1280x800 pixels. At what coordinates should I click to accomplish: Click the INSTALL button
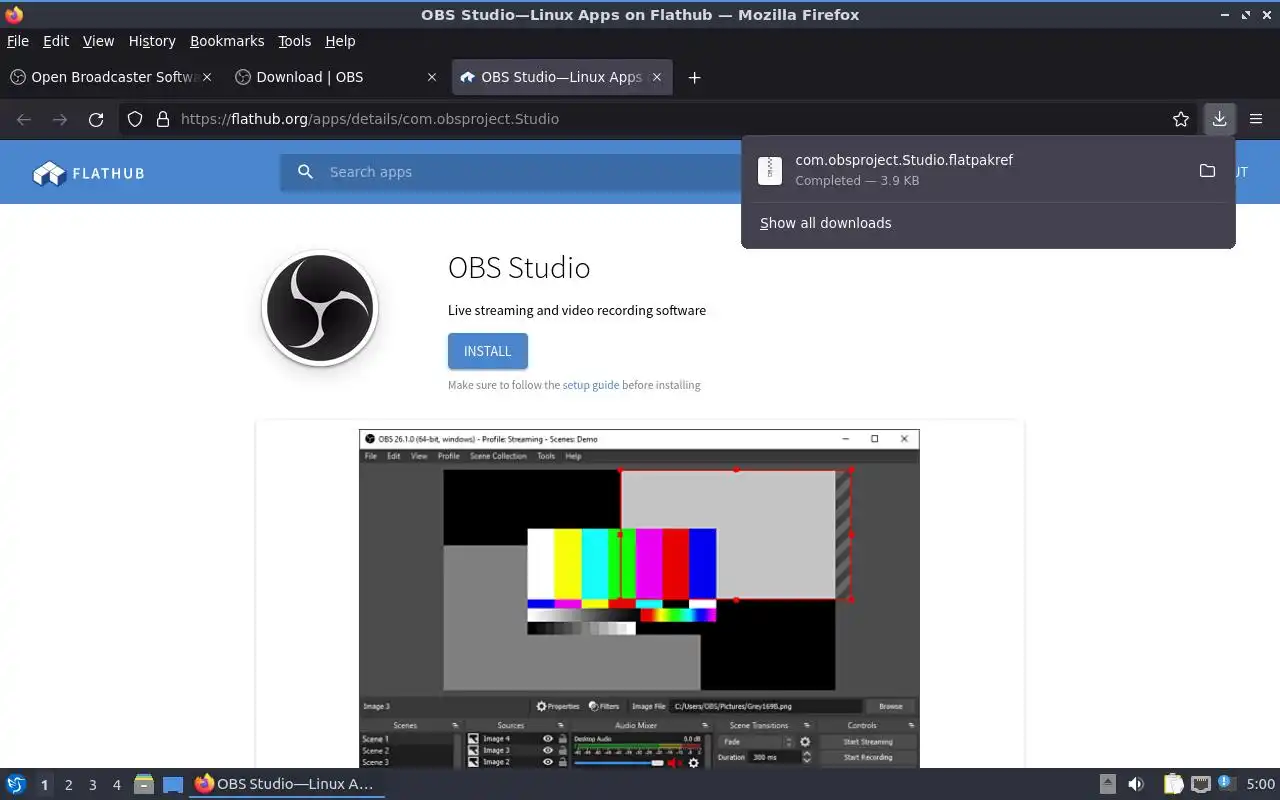click(x=488, y=351)
